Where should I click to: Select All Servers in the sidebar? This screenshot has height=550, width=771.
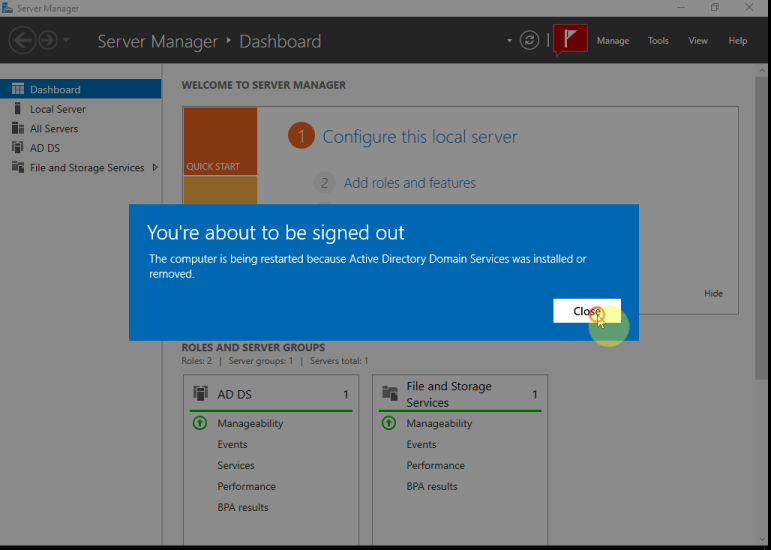click(81, 128)
